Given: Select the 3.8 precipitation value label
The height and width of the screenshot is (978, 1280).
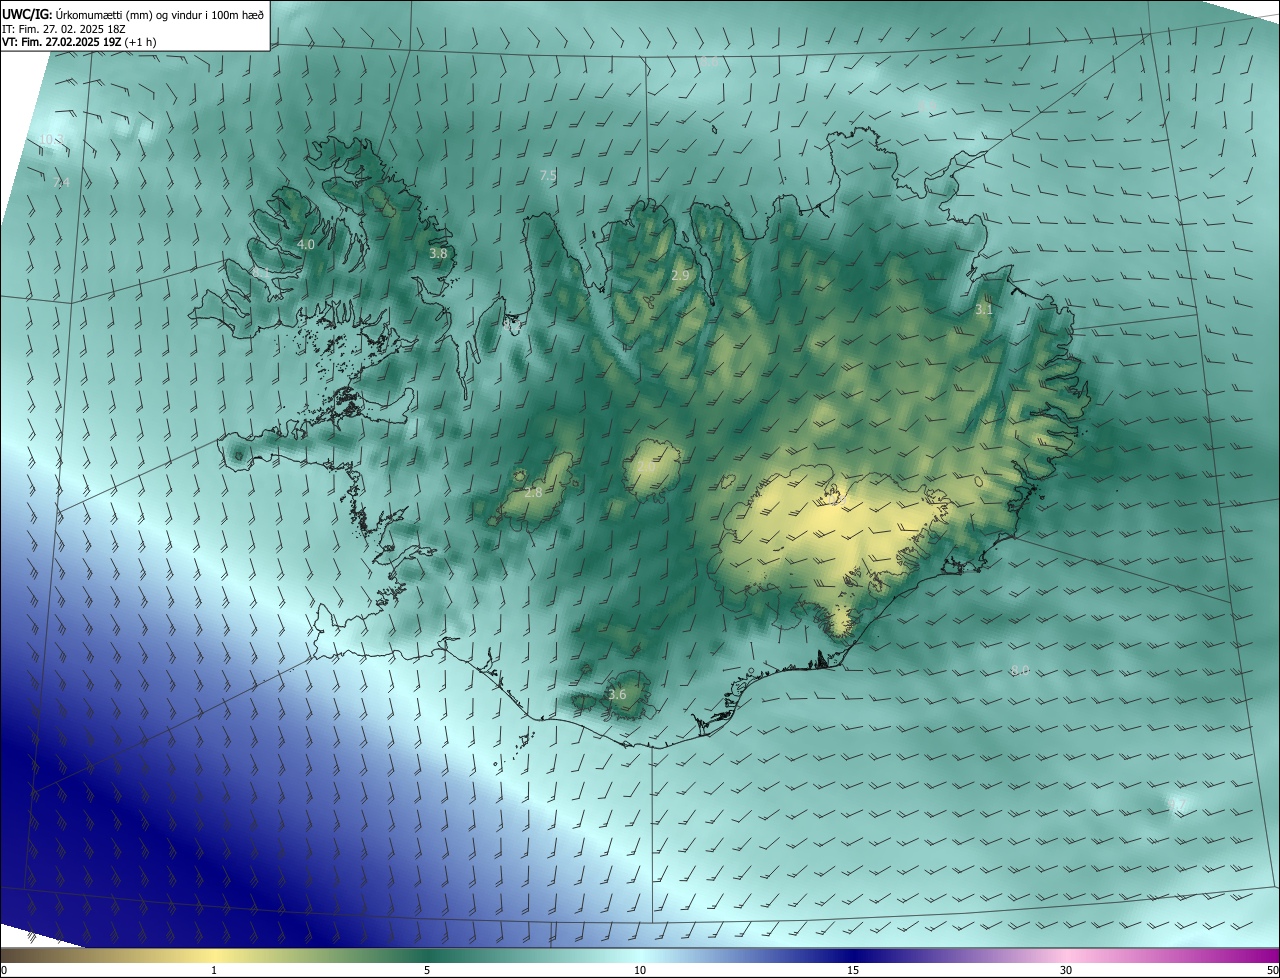Looking at the screenshot, I should (438, 254).
